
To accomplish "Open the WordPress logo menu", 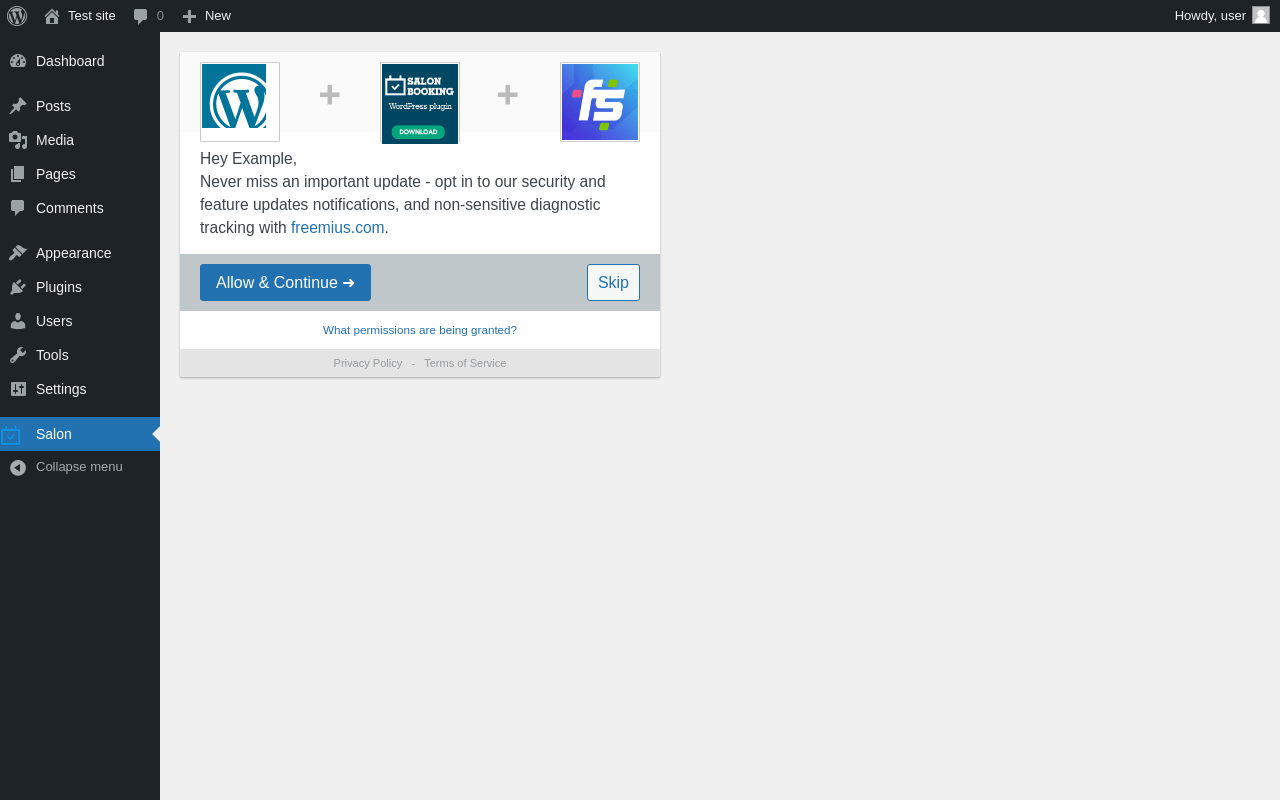I will point(17,16).
